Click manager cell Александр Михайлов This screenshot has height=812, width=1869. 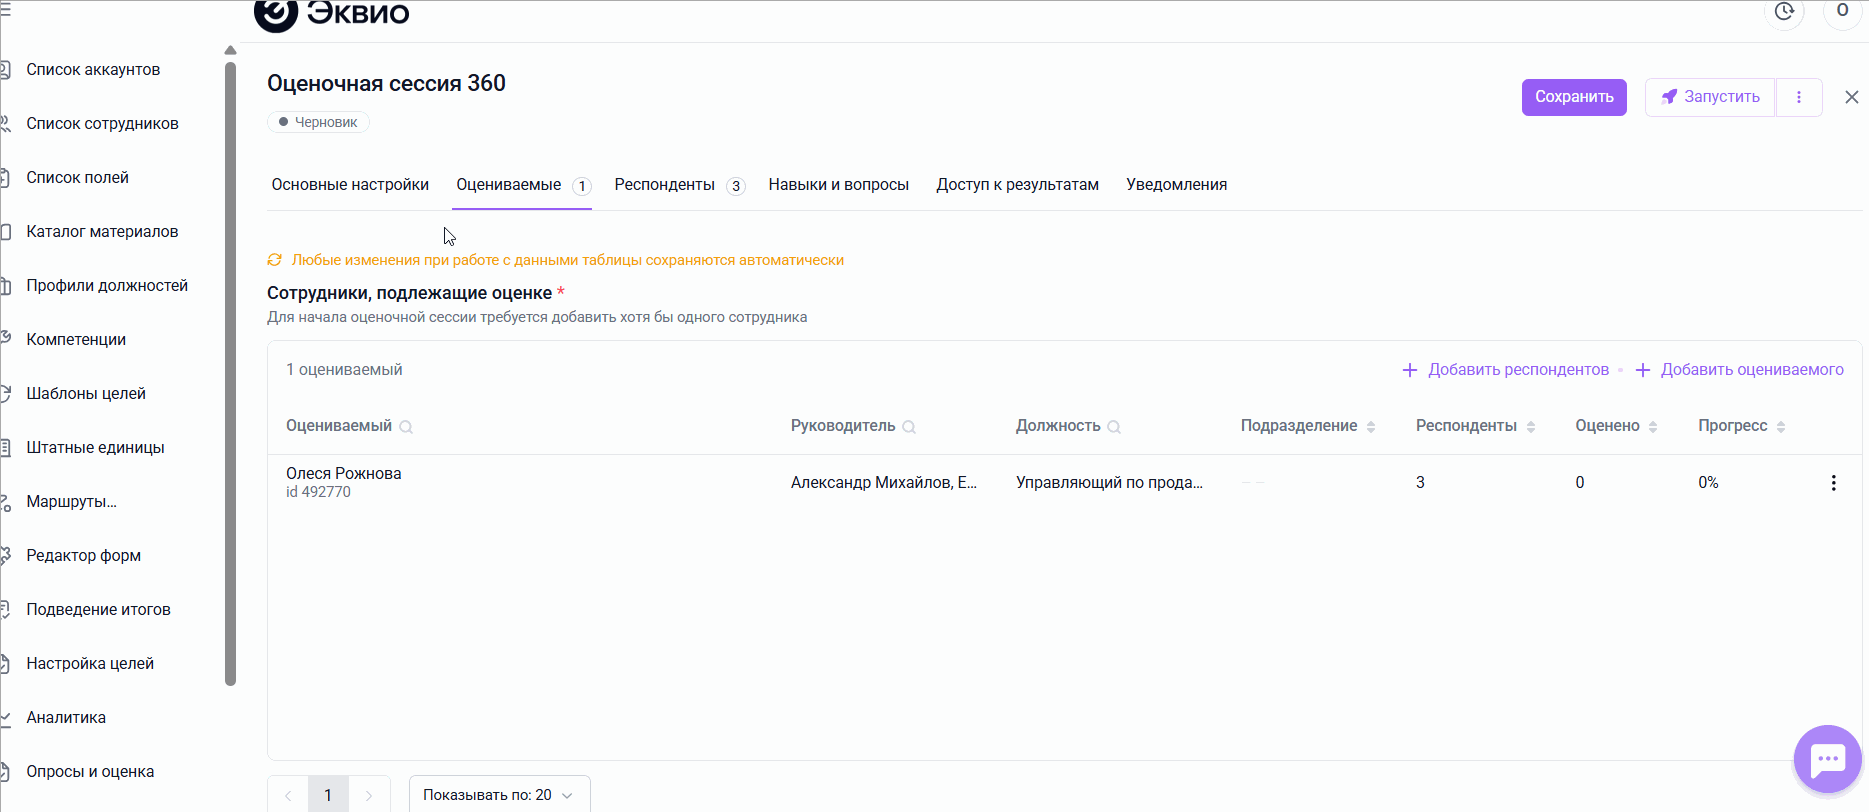(x=883, y=483)
